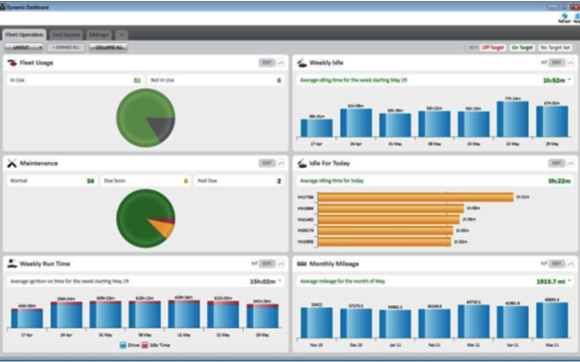The height and width of the screenshot is (362, 580).
Task: Click the Maintenance wrench icon
Action: (12, 163)
